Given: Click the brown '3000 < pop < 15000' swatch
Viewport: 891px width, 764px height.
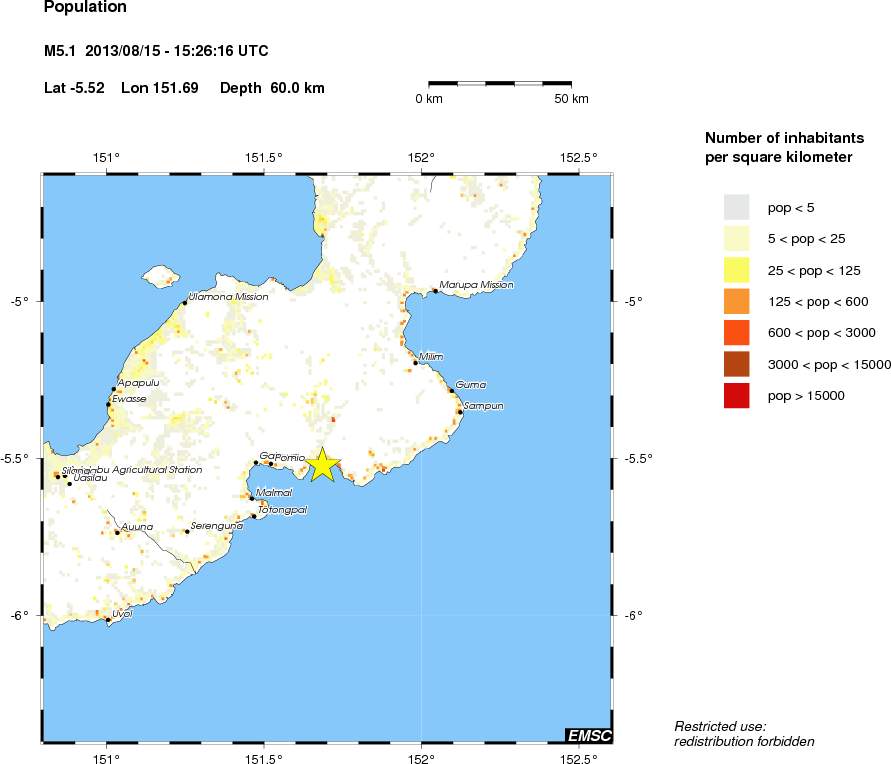Looking at the screenshot, I should tap(736, 365).
